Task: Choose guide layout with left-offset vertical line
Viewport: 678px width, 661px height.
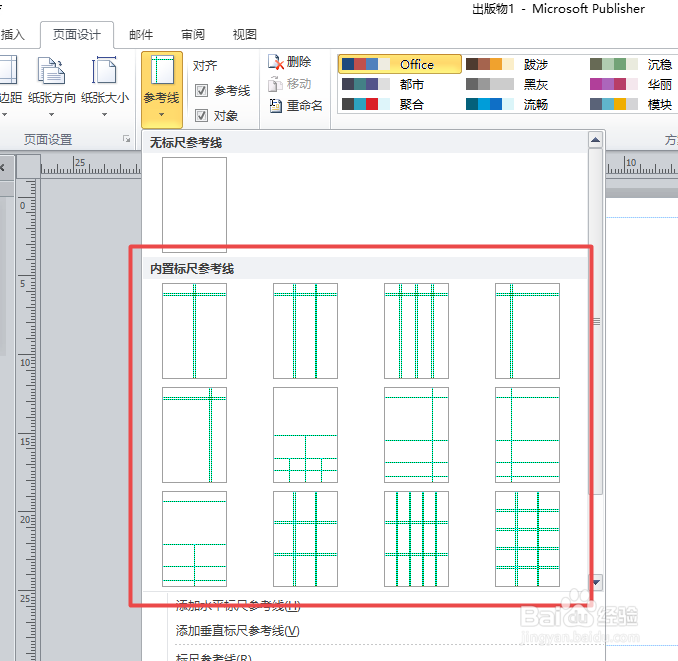Action: (x=527, y=331)
